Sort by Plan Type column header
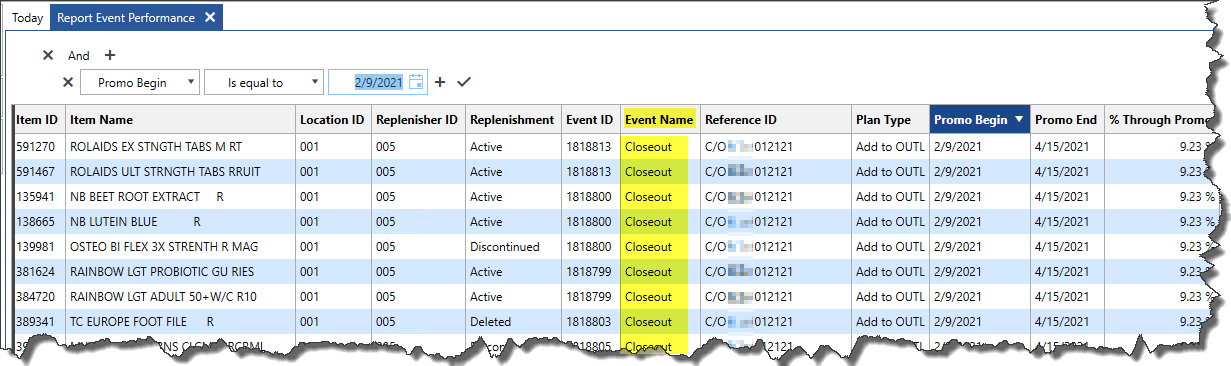Image resolution: width=1231 pixels, height=366 pixels. pos(890,120)
